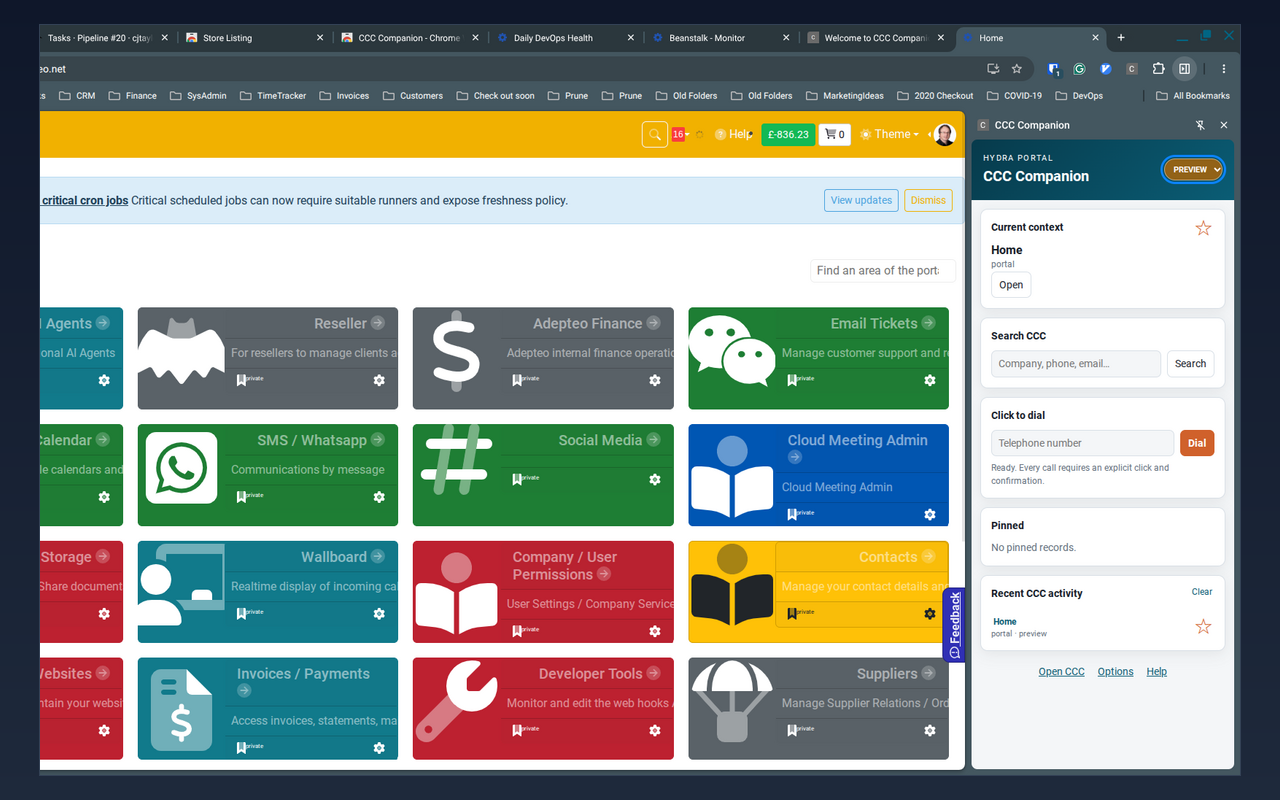The height and width of the screenshot is (800, 1280).
Task: Unpin the CCC Companion side panel
Action: pyautogui.click(x=1200, y=125)
